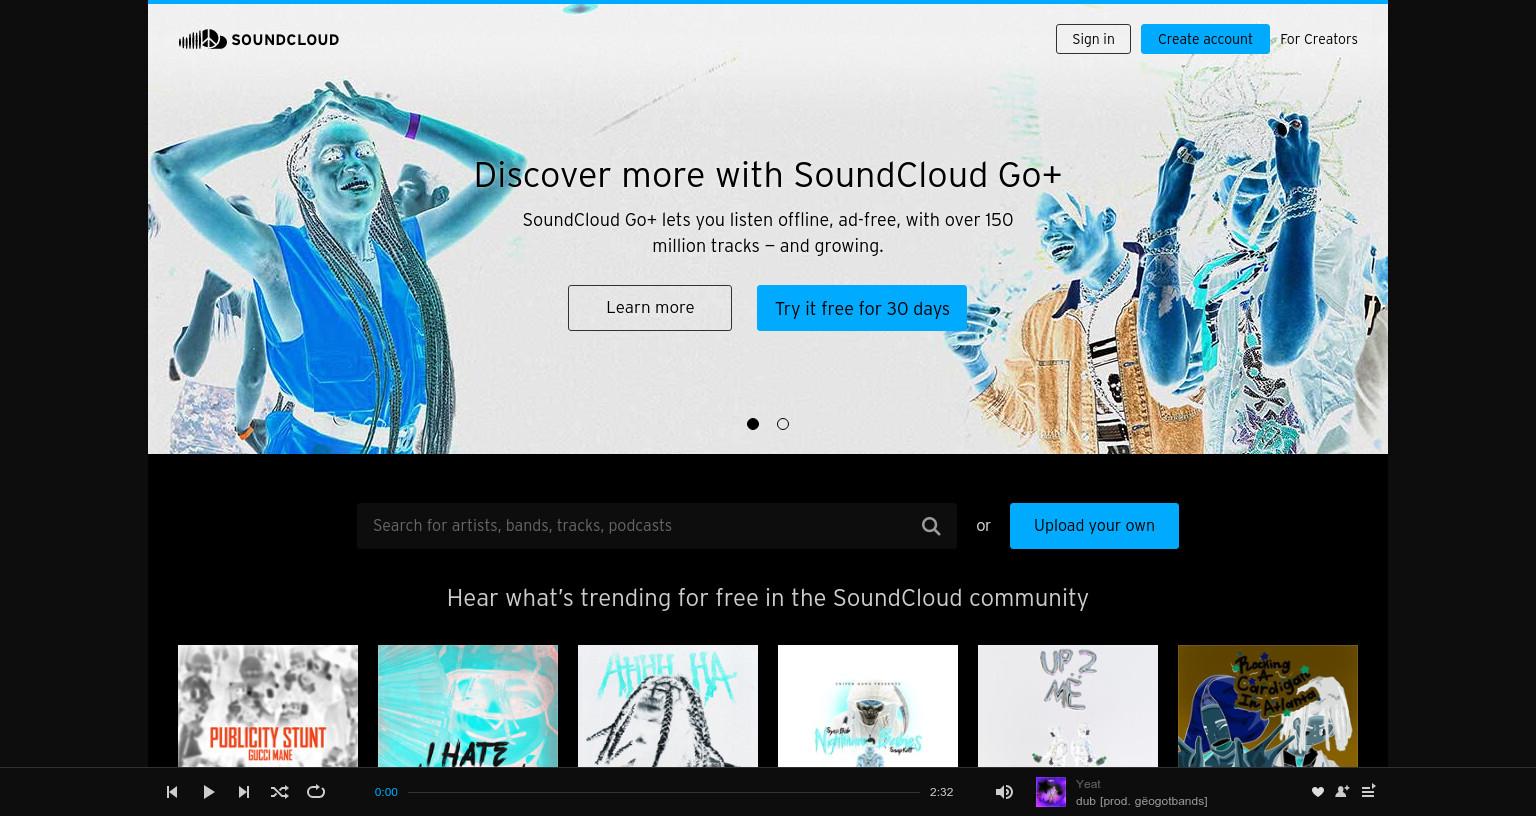Click Try it free for 30 days
Image resolution: width=1536 pixels, height=816 pixels.
tap(862, 308)
